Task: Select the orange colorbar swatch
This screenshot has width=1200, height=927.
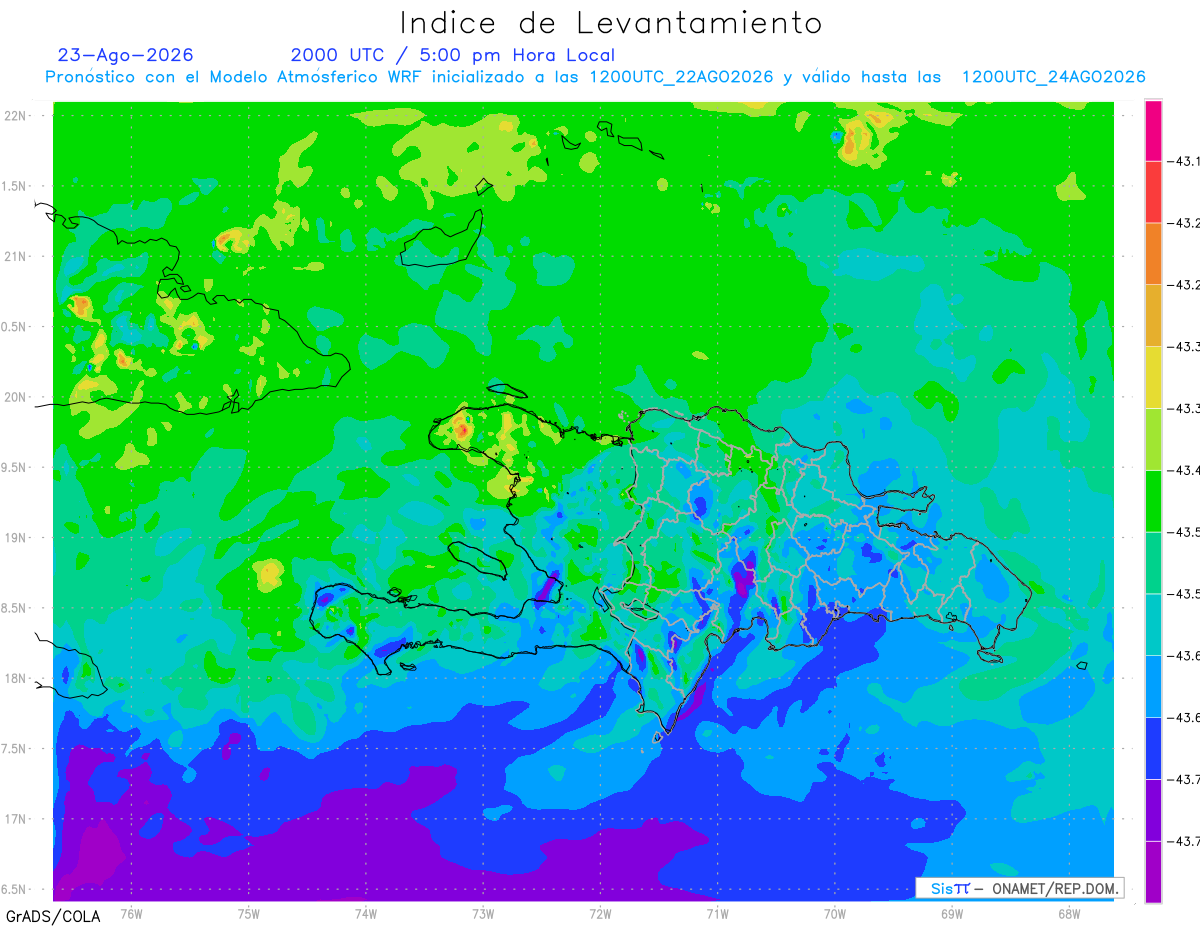Action: (x=1153, y=253)
